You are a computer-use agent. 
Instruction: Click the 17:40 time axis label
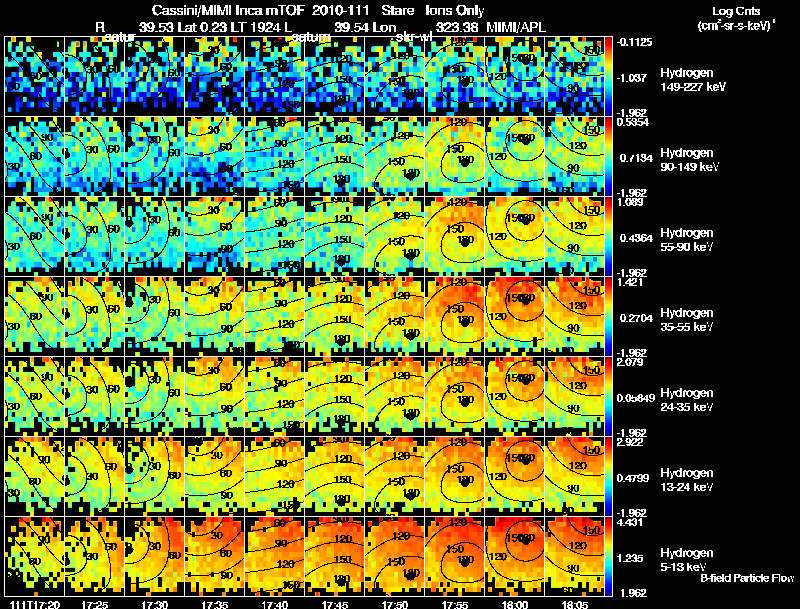click(x=275, y=604)
